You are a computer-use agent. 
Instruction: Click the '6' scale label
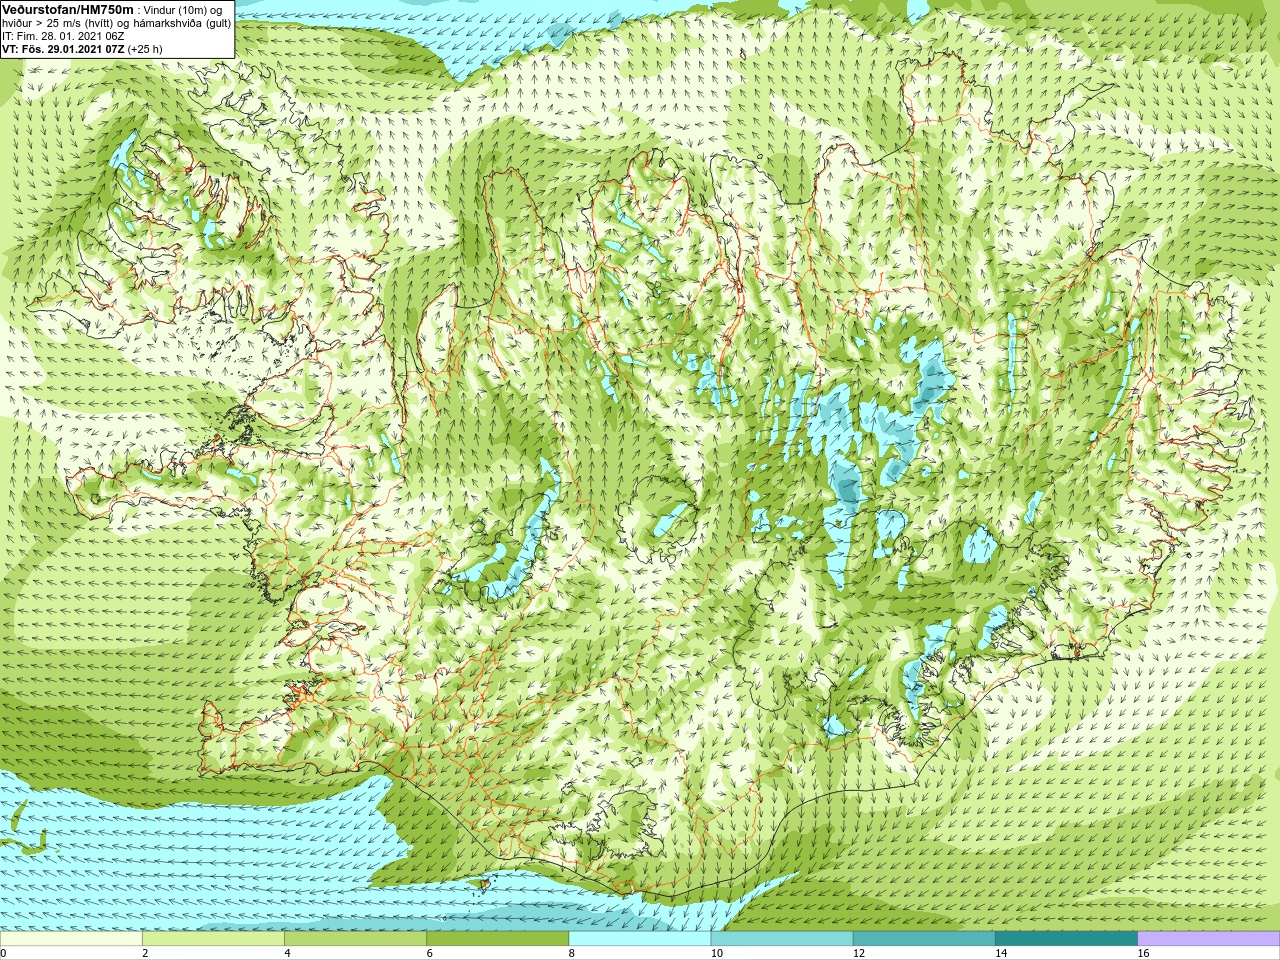click(429, 953)
